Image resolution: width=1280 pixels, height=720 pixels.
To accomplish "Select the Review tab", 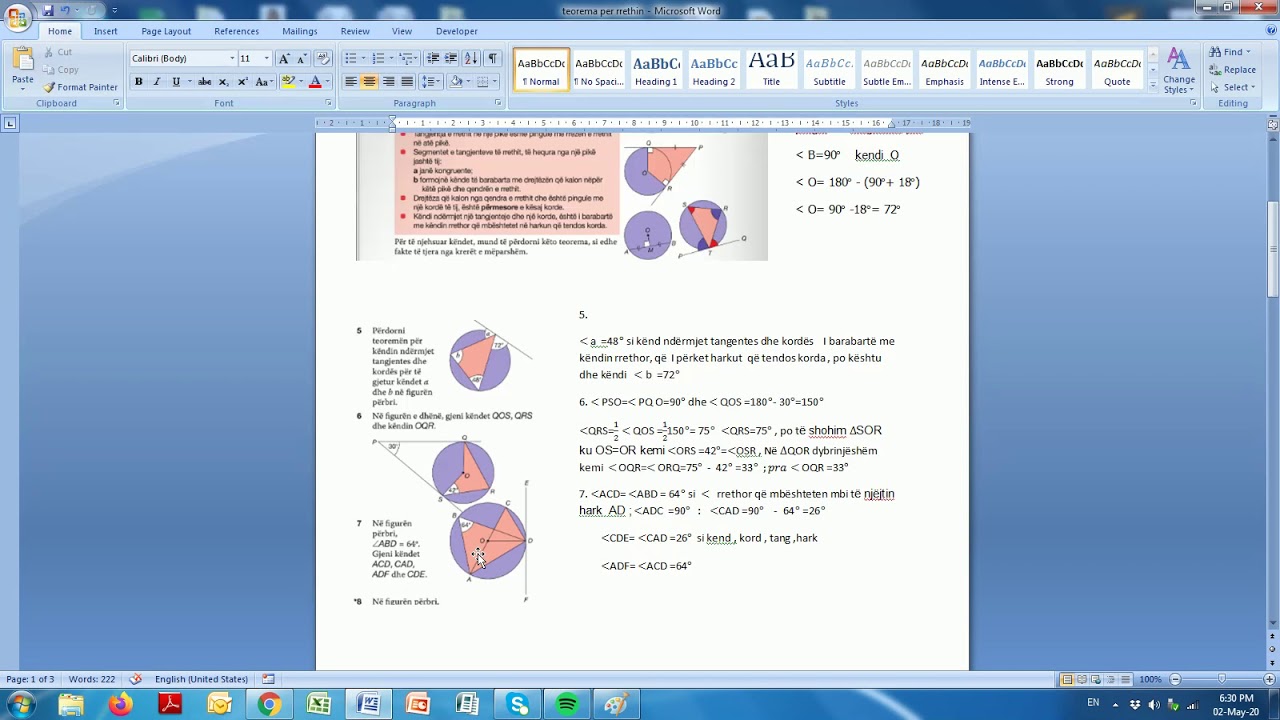I will tap(355, 31).
